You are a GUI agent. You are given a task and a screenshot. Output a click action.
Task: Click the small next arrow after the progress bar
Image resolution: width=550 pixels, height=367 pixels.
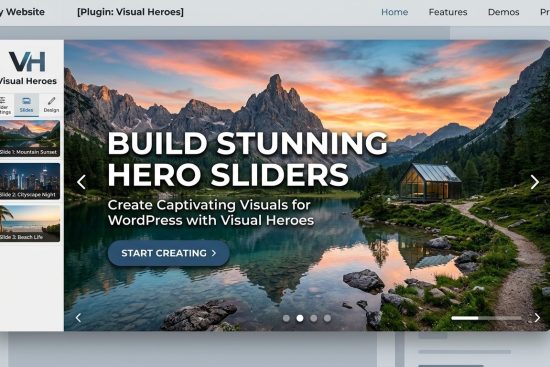[x=537, y=318]
